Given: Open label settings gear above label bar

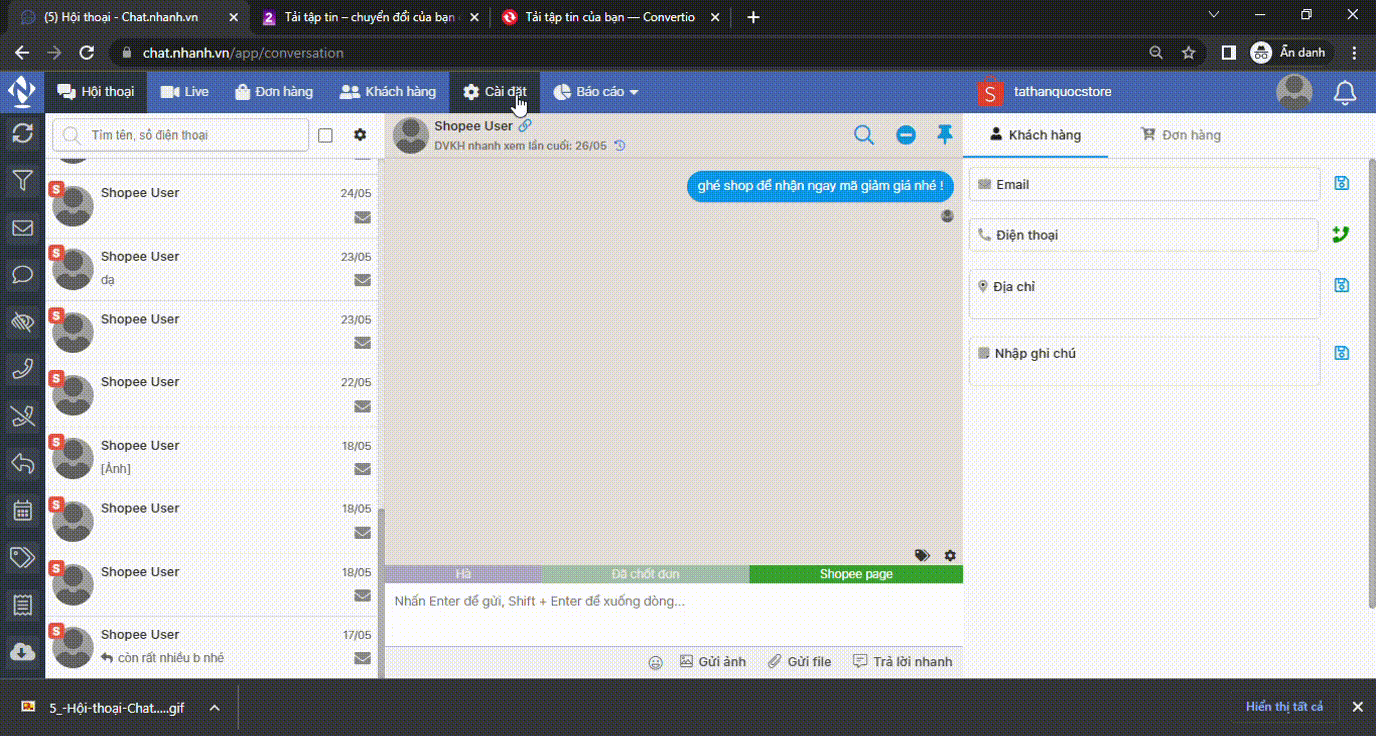Looking at the screenshot, I should (x=950, y=555).
